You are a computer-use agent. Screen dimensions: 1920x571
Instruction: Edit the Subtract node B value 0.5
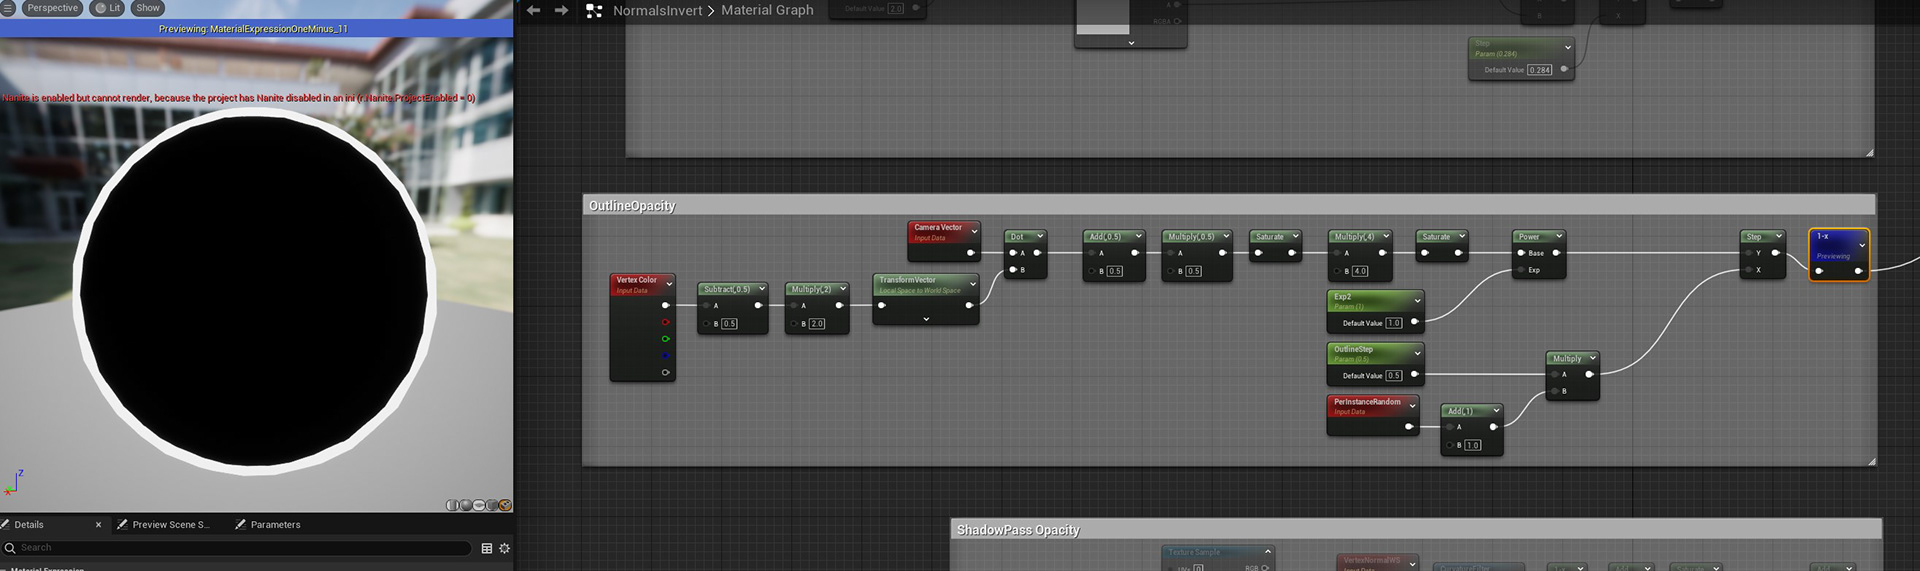pyautogui.click(x=729, y=324)
